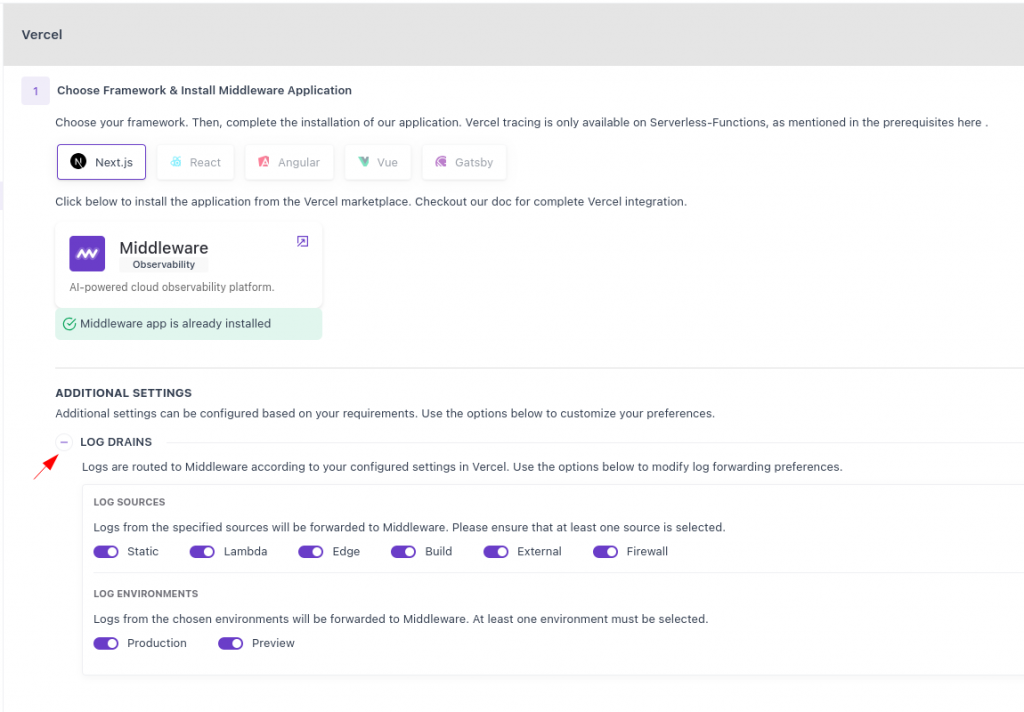The image size is (1024, 712).
Task: Select the Angular framework tab
Action: click(290, 162)
